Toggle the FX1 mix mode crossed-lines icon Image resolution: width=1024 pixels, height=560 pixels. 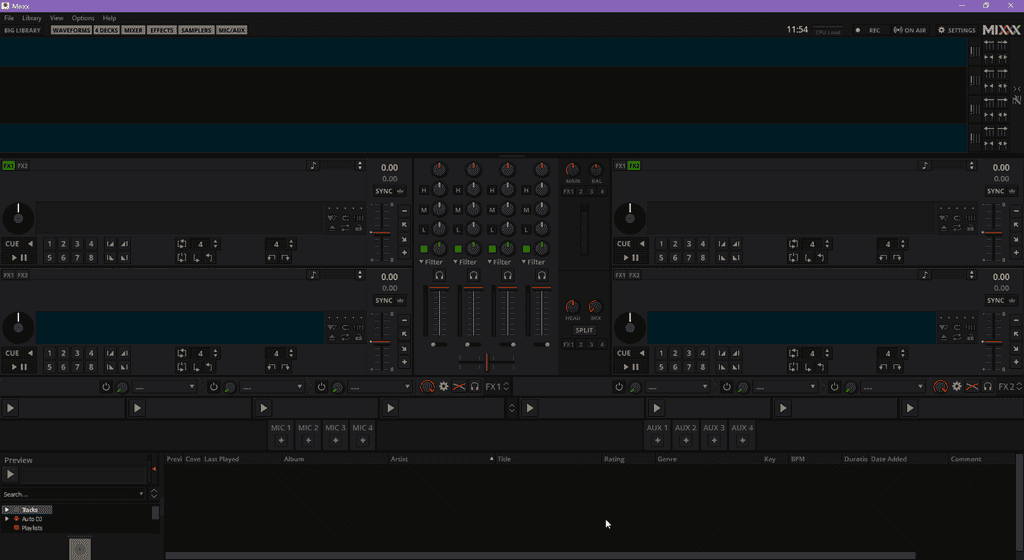(x=459, y=386)
